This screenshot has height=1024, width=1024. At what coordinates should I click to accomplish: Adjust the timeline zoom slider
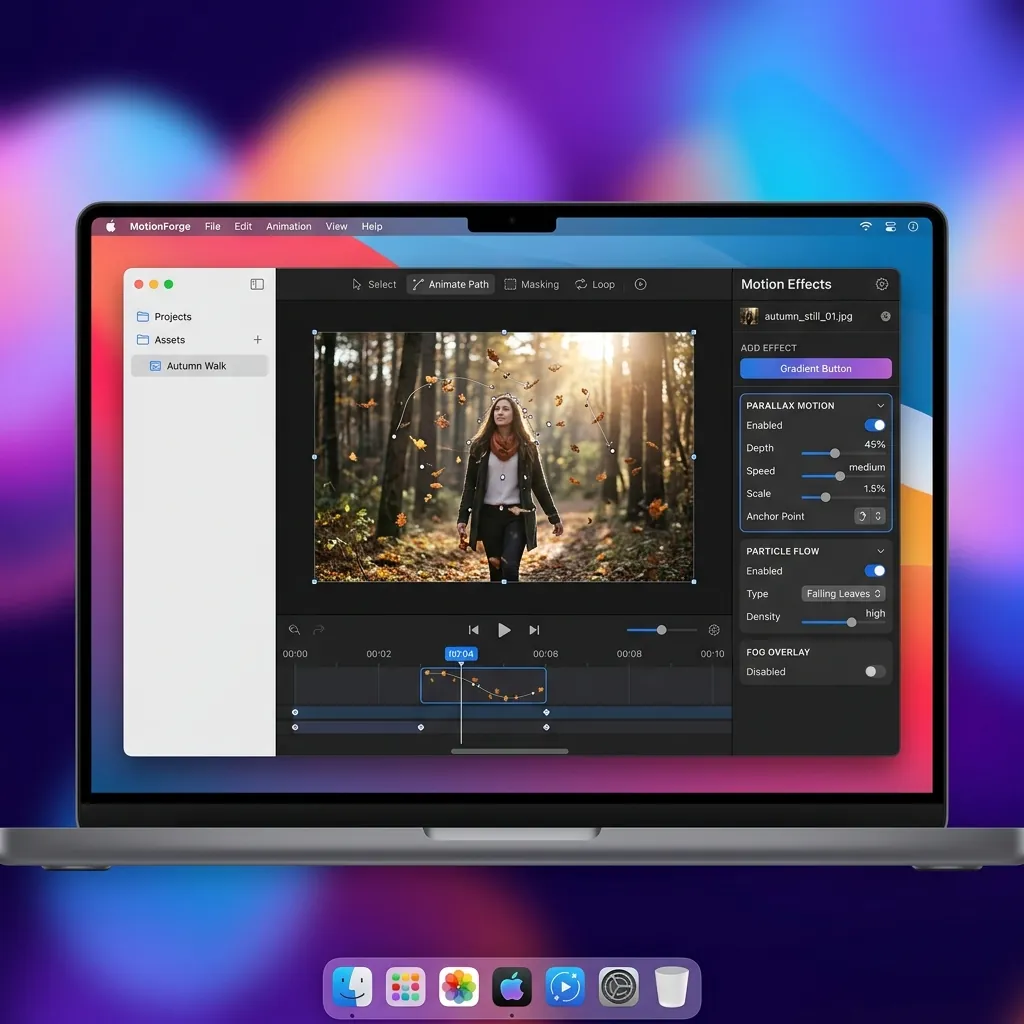pos(662,630)
